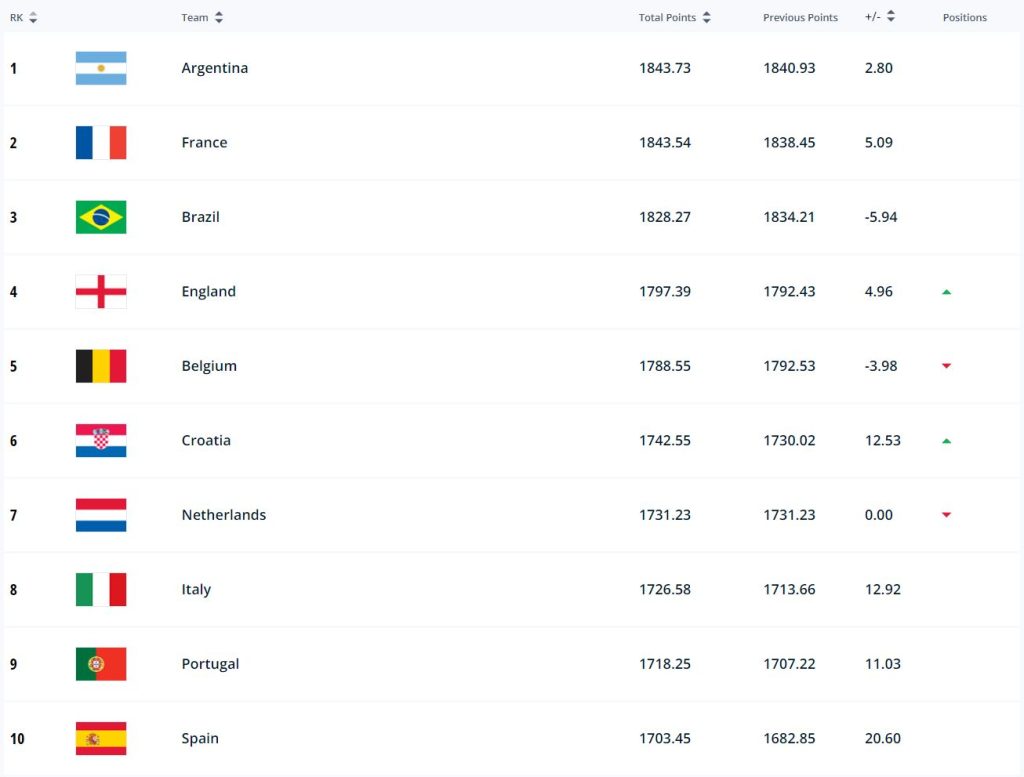1024x777 pixels.
Task: Click the Italy flag icon
Action: 101,590
